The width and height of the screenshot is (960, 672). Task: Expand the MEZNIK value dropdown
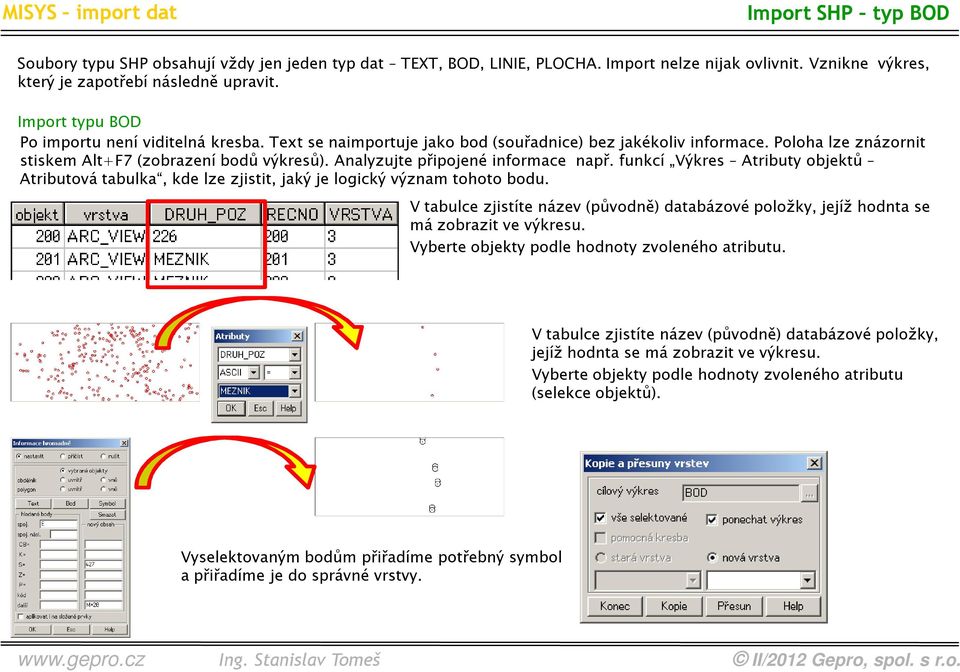(295, 390)
